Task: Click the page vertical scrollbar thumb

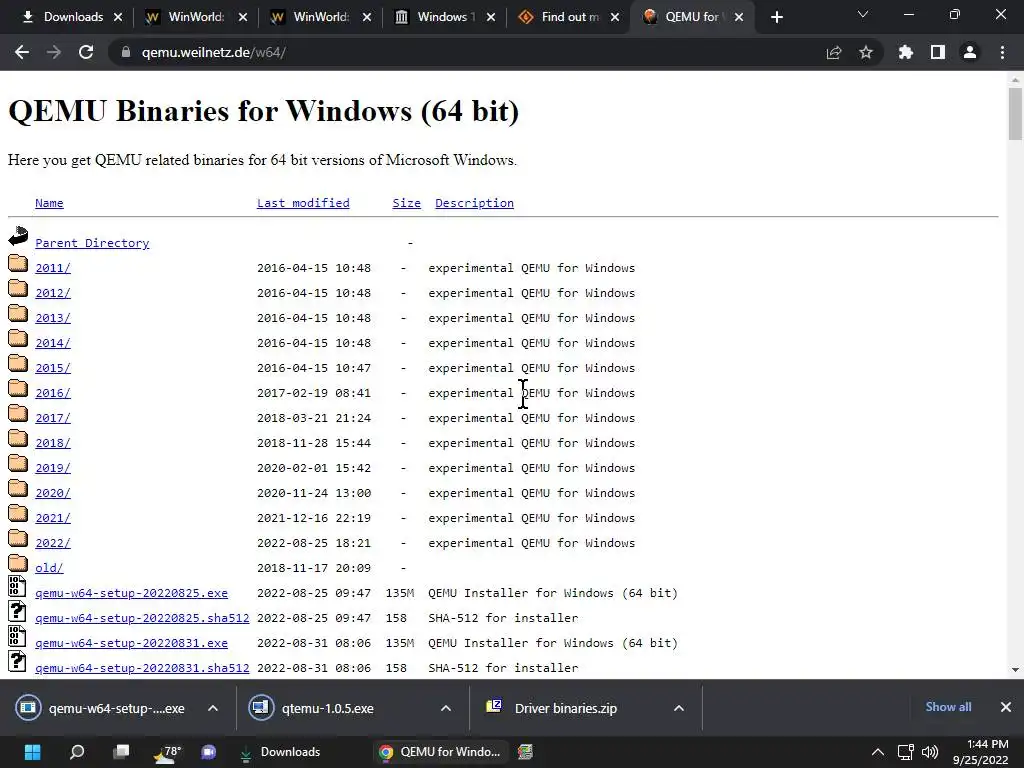Action: (1015, 114)
